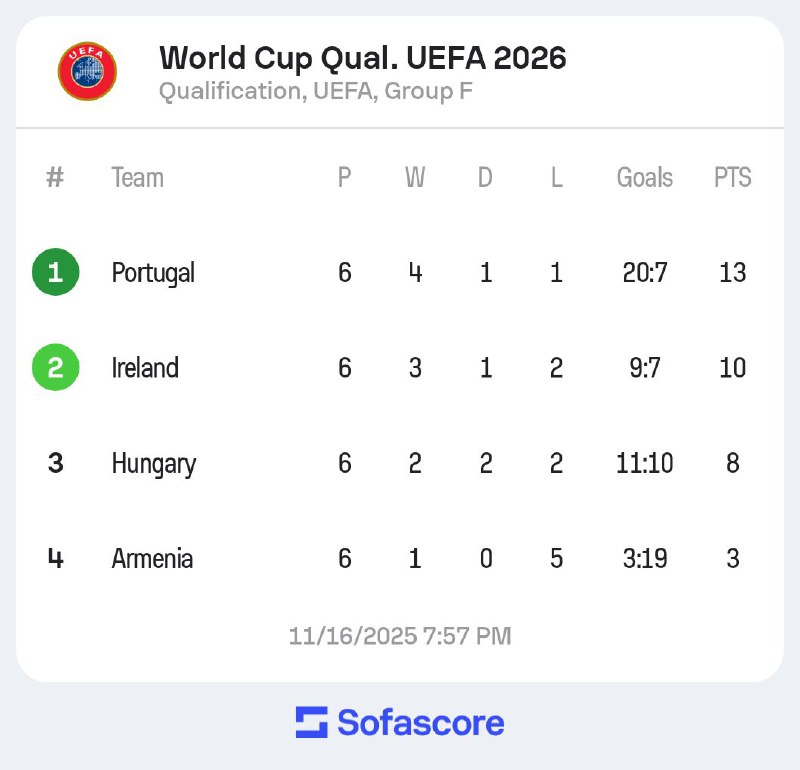The image size is (800, 770).
Task: Open the World Cup Qual. UEFA 2026 title
Action: [x=362, y=58]
